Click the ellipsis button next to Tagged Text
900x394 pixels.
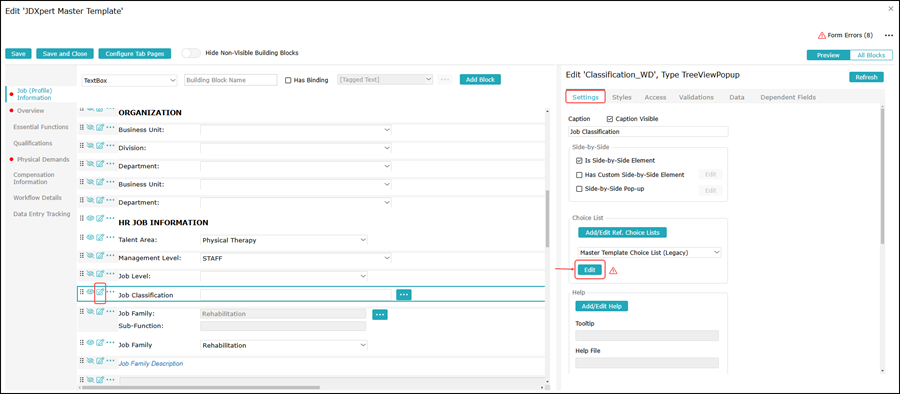(444, 80)
